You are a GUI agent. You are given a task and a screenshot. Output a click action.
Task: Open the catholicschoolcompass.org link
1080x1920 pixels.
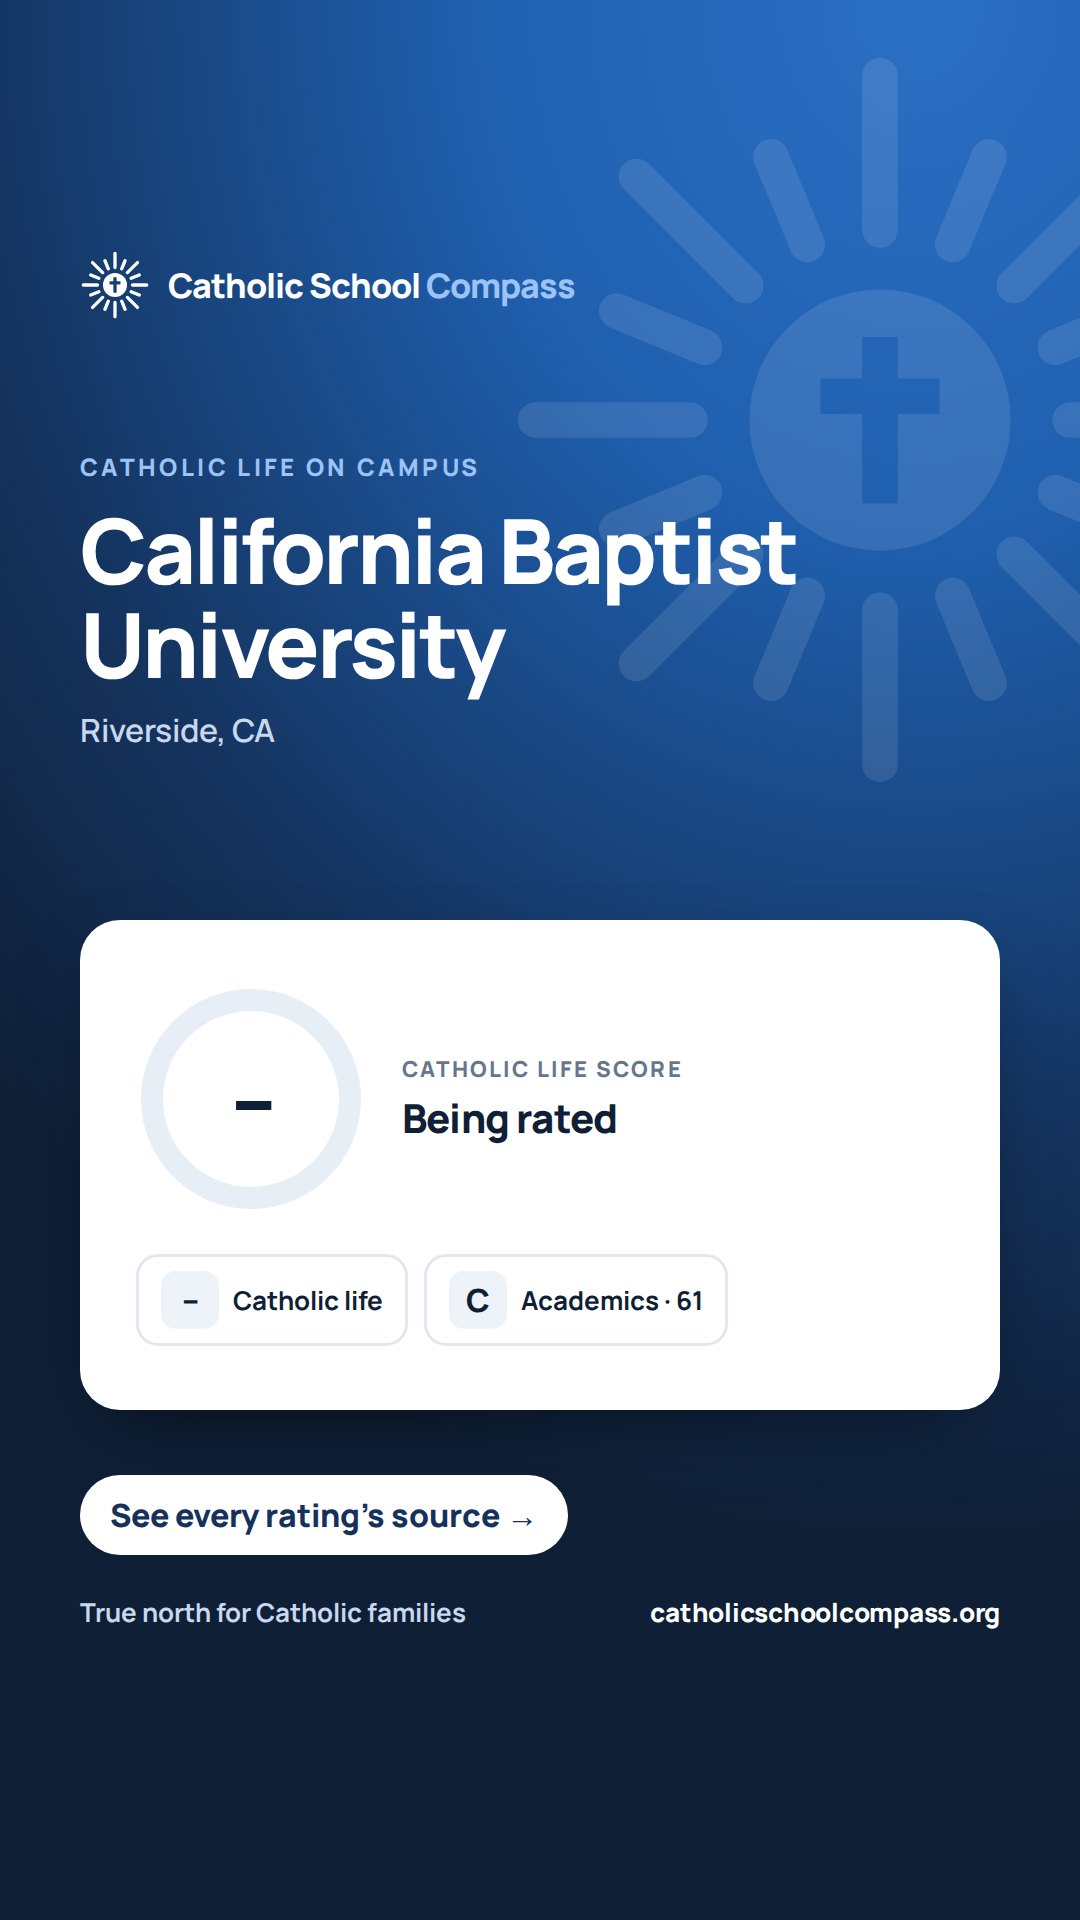pos(825,1613)
